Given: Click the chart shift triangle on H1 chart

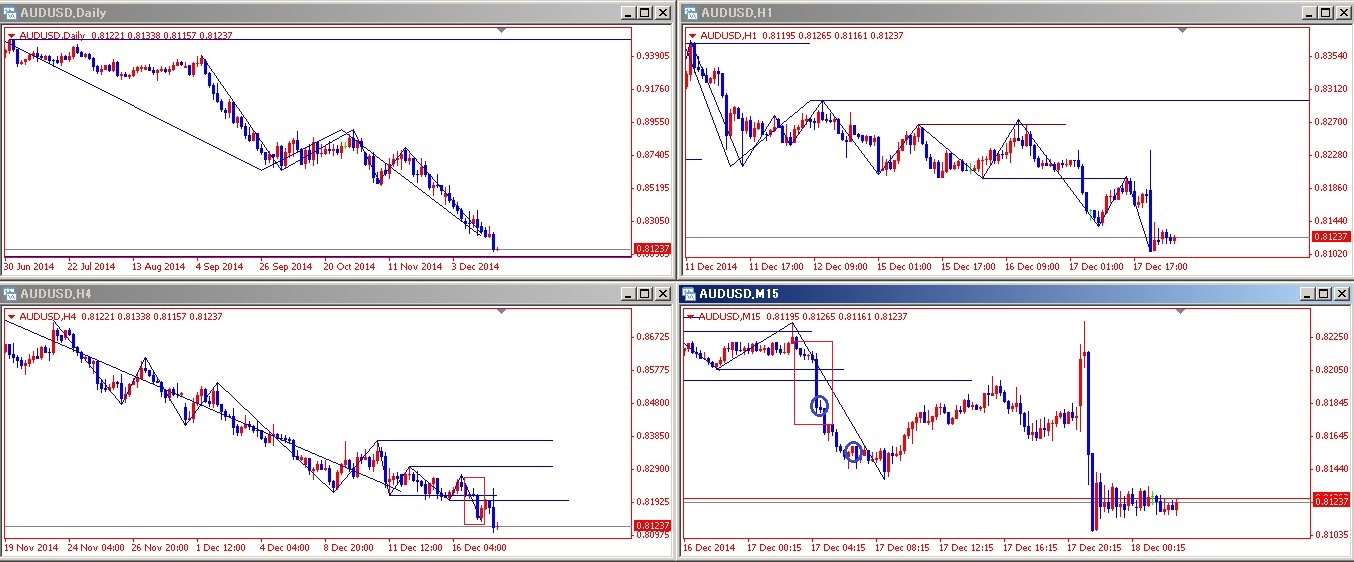Looking at the screenshot, I should (1183, 31).
